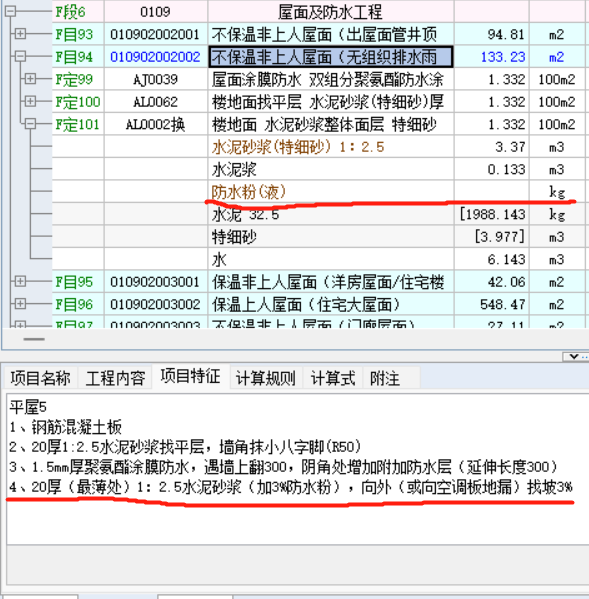Collapse the F目94 tree row

point(20,56)
